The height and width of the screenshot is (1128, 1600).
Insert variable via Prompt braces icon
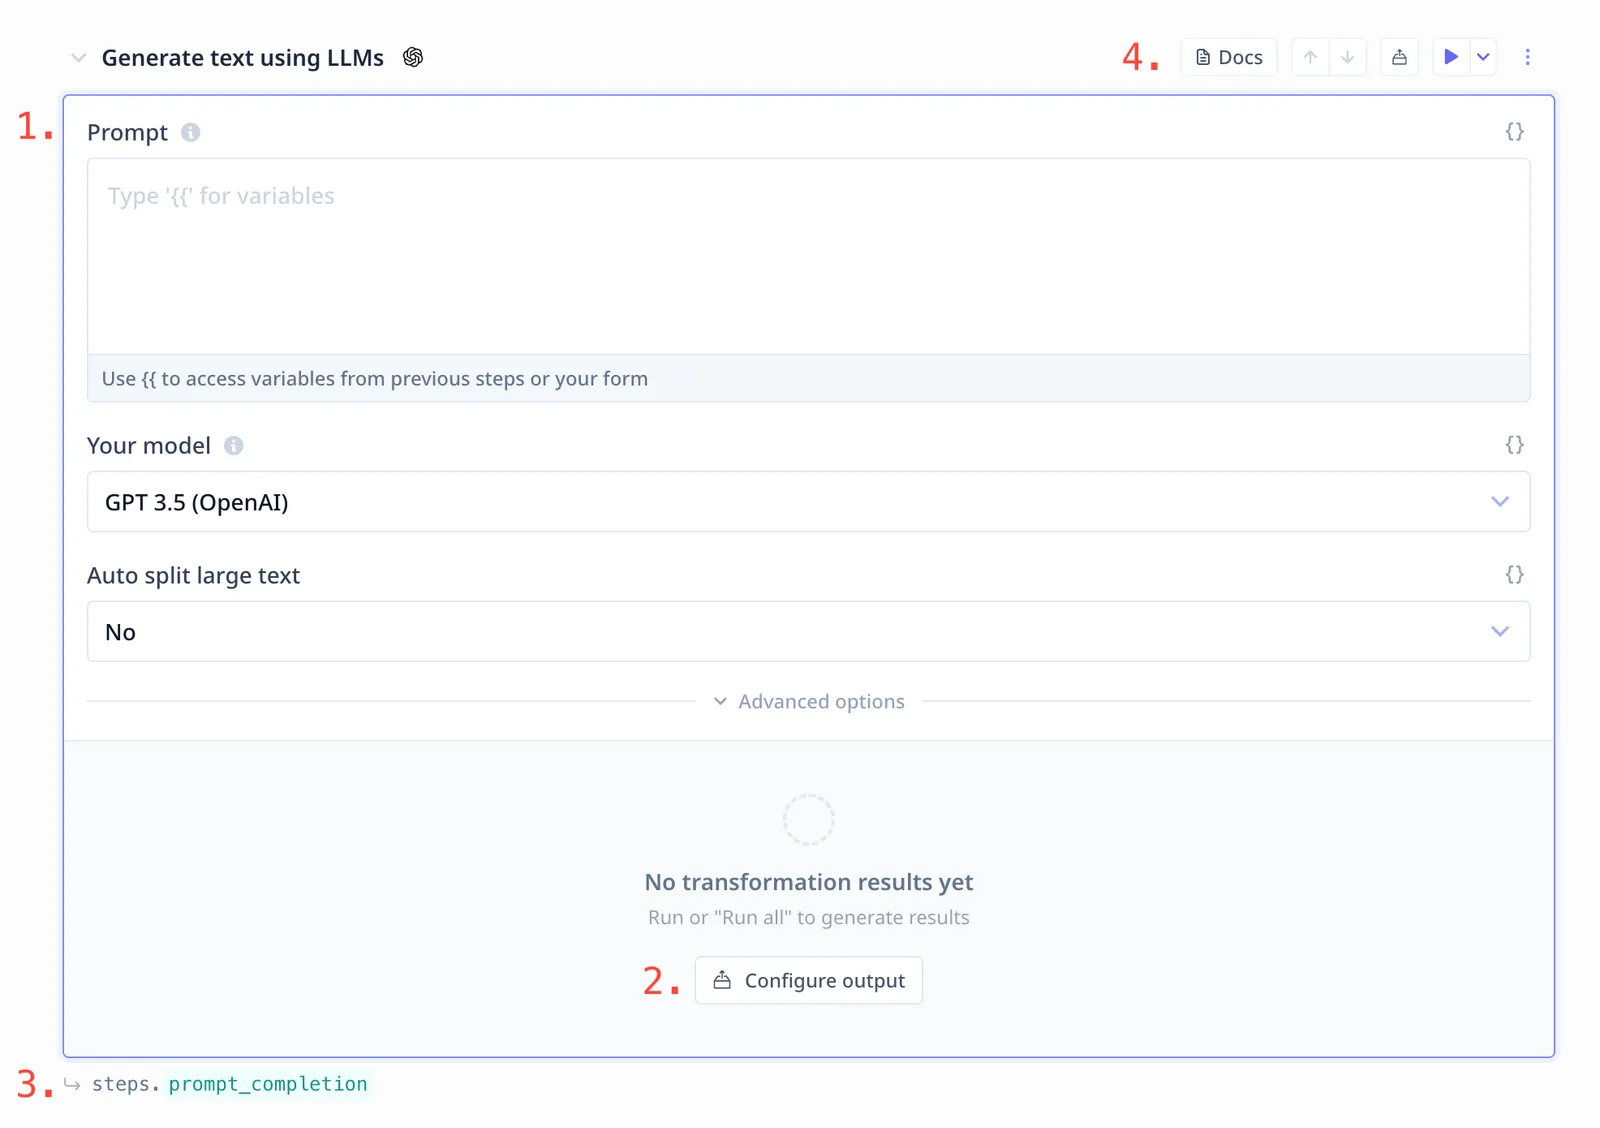click(1514, 132)
